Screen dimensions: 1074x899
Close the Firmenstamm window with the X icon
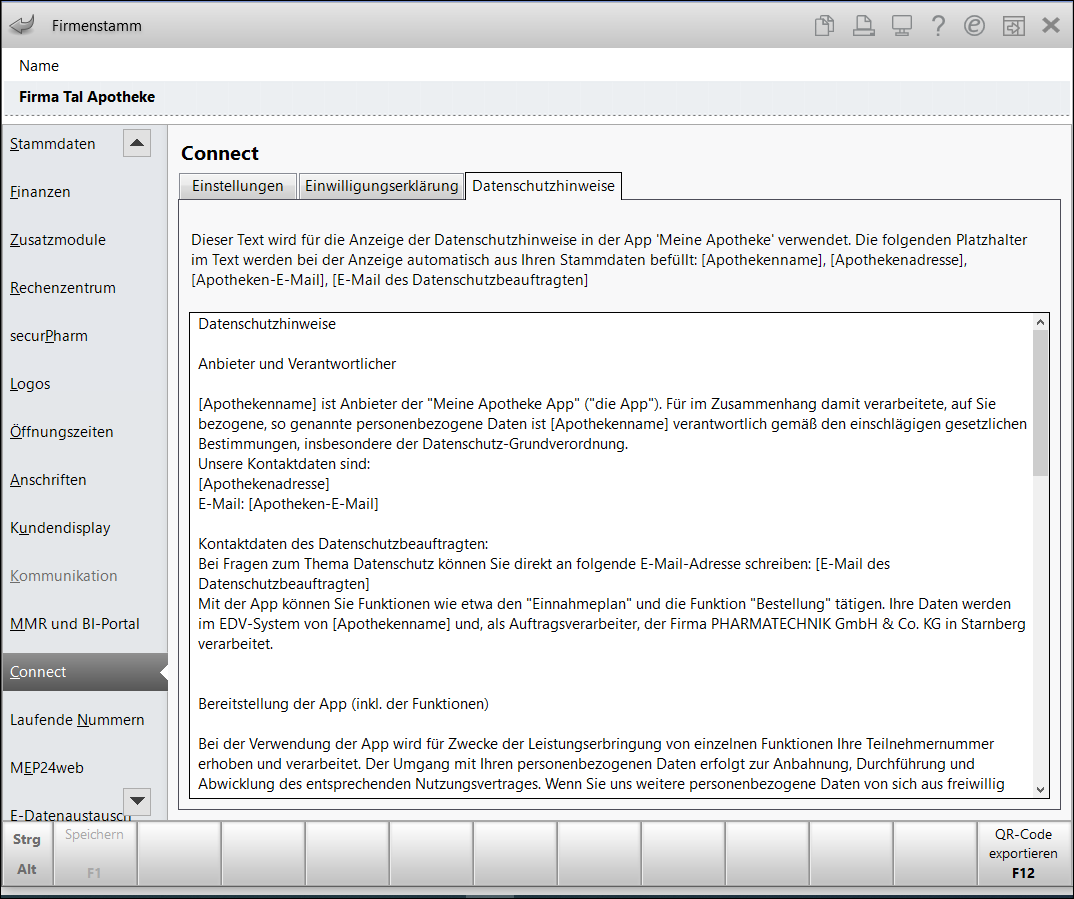pos(1051,25)
